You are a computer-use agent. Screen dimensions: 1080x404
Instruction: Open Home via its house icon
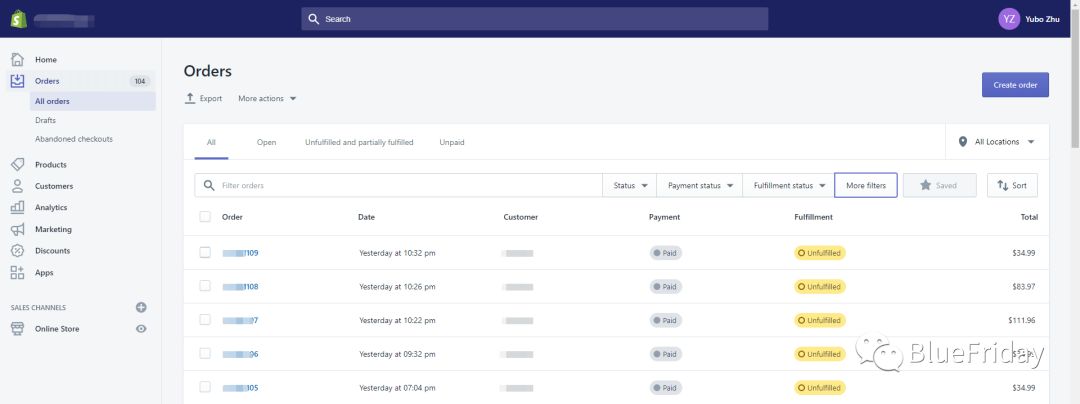tap(17, 59)
